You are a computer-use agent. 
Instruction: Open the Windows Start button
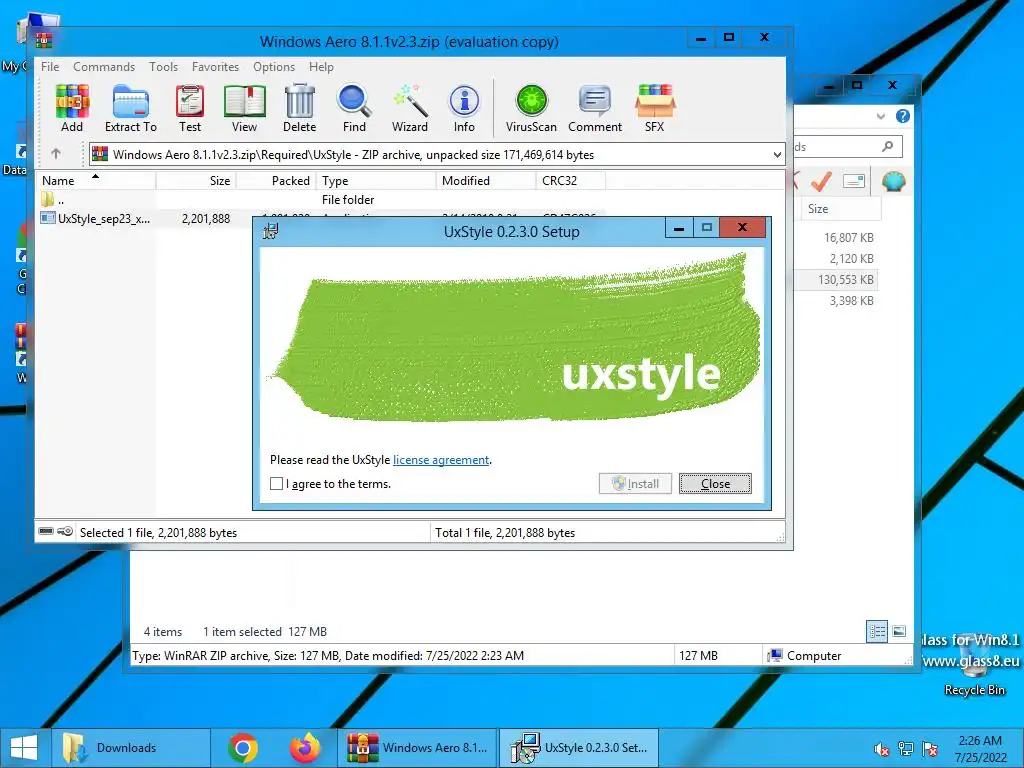coord(24,748)
